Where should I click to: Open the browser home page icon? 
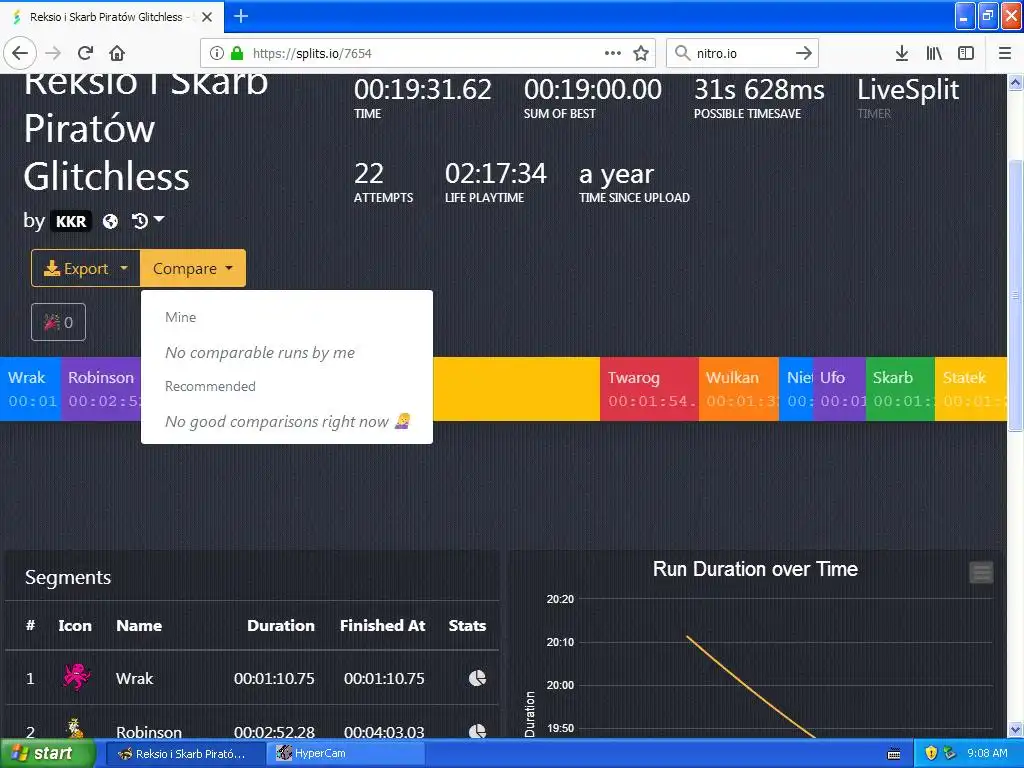point(117,53)
